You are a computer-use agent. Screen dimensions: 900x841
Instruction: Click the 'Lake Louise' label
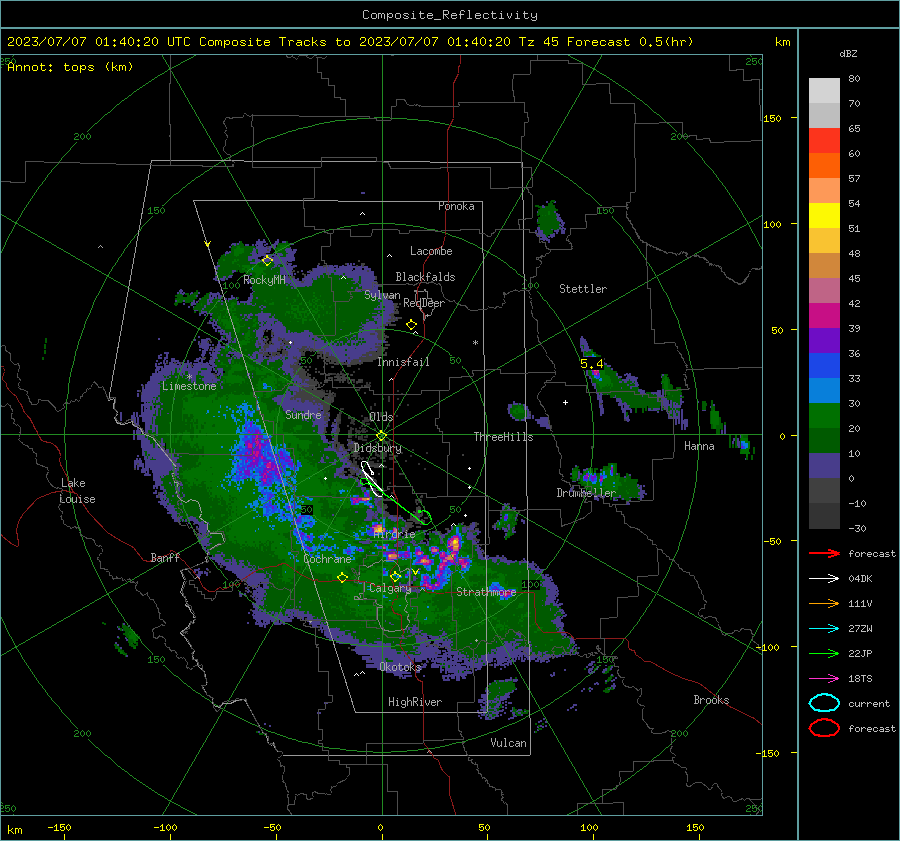[x=77, y=491]
